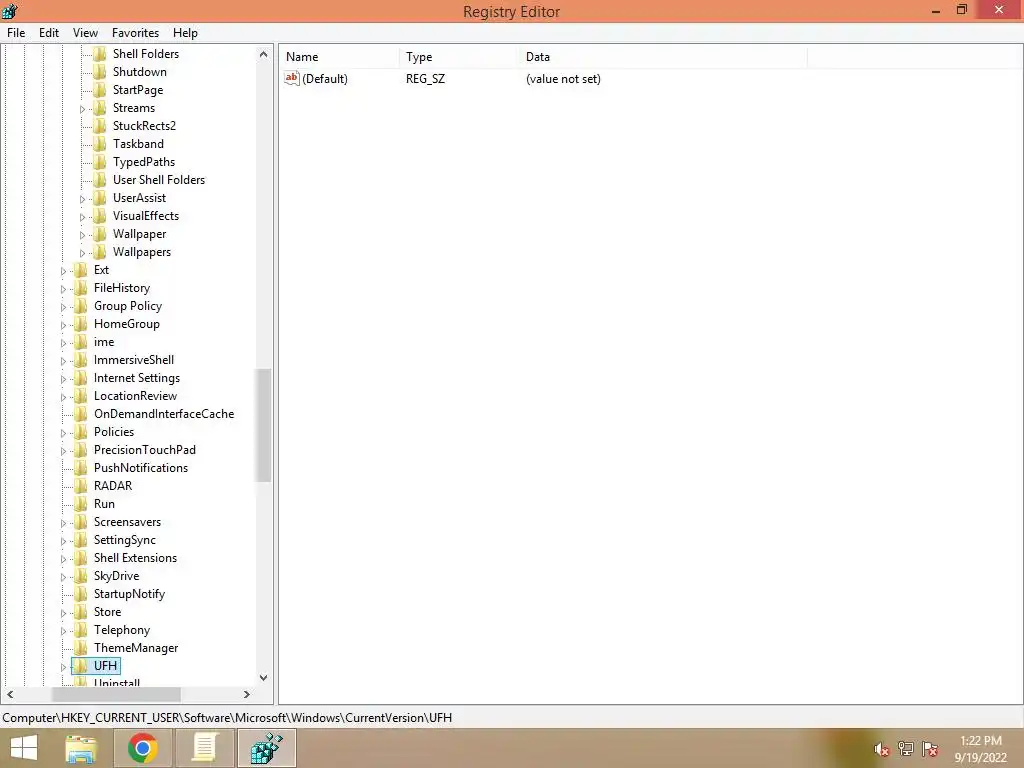Sort values by the Data column
1024x768 pixels.
(663, 57)
